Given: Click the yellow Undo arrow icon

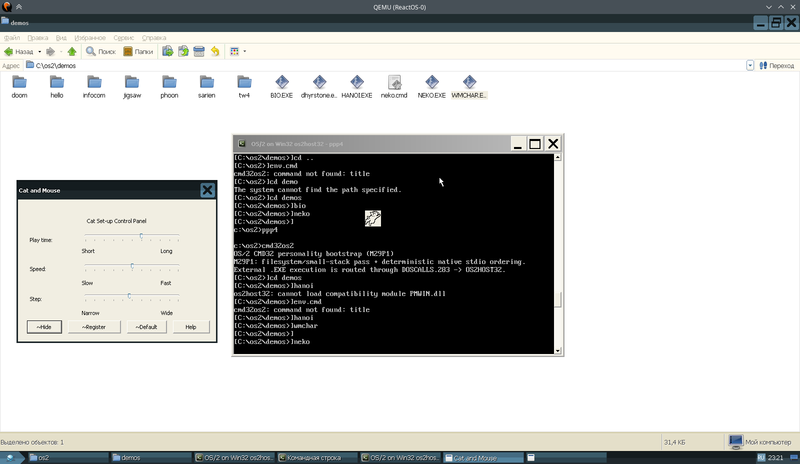Looking at the screenshot, I should pyautogui.click(x=215, y=52).
